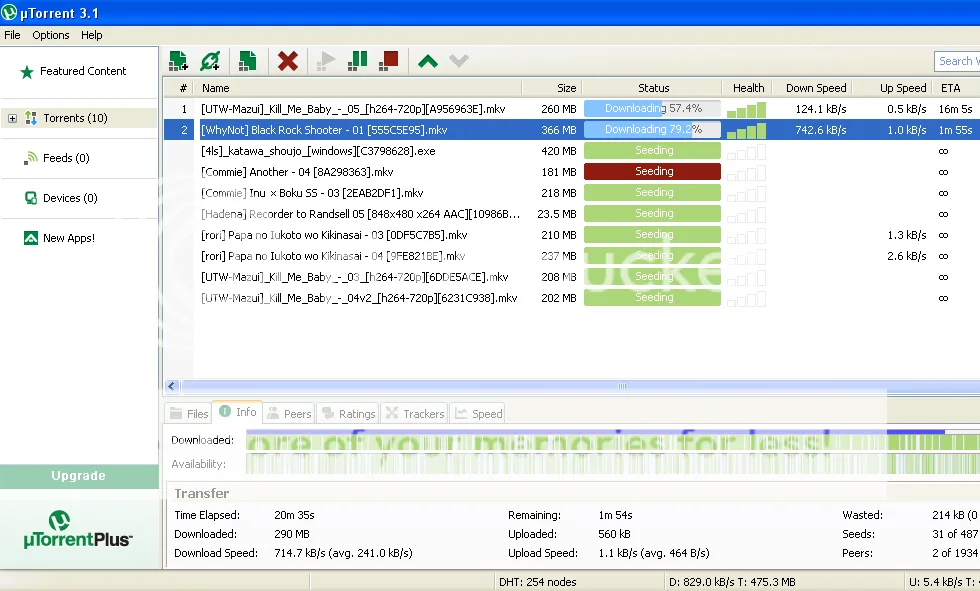Click the Start torrent play icon
Viewport: 980px width, 591px height.
pos(326,61)
